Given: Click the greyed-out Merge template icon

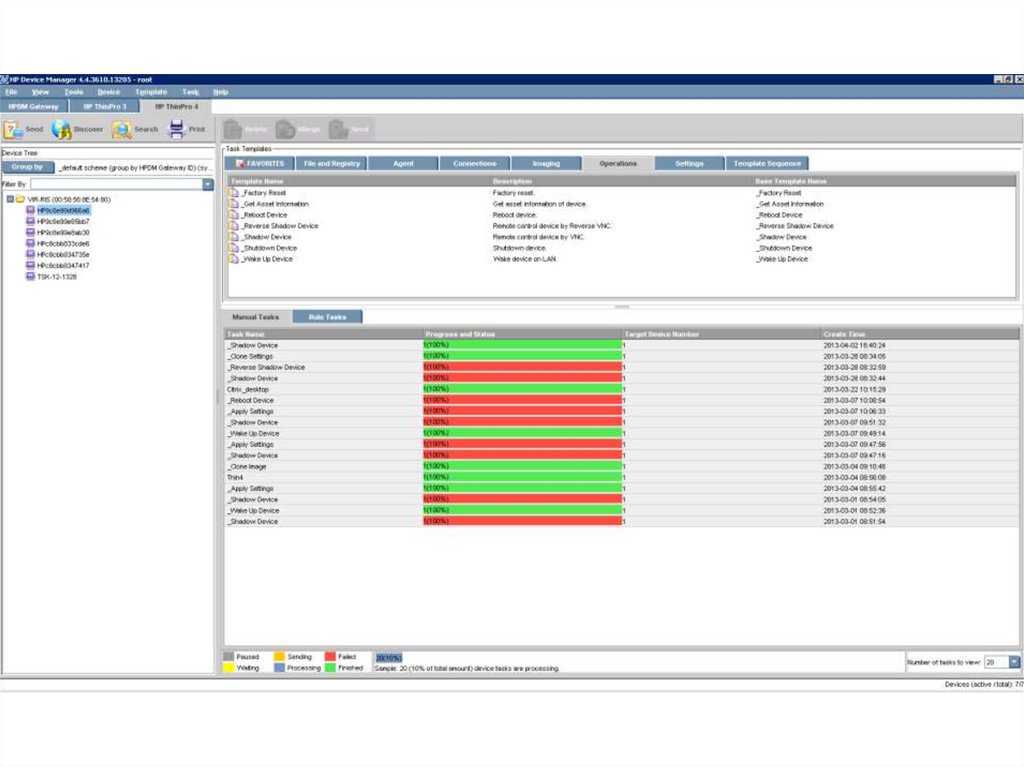Looking at the screenshot, I should [x=285, y=129].
